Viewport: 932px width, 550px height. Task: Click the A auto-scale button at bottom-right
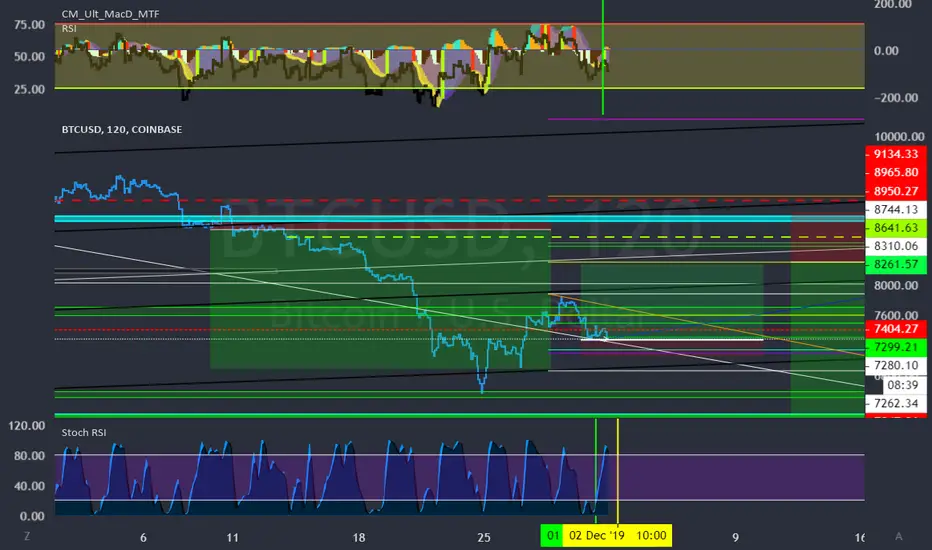(x=899, y=536)
